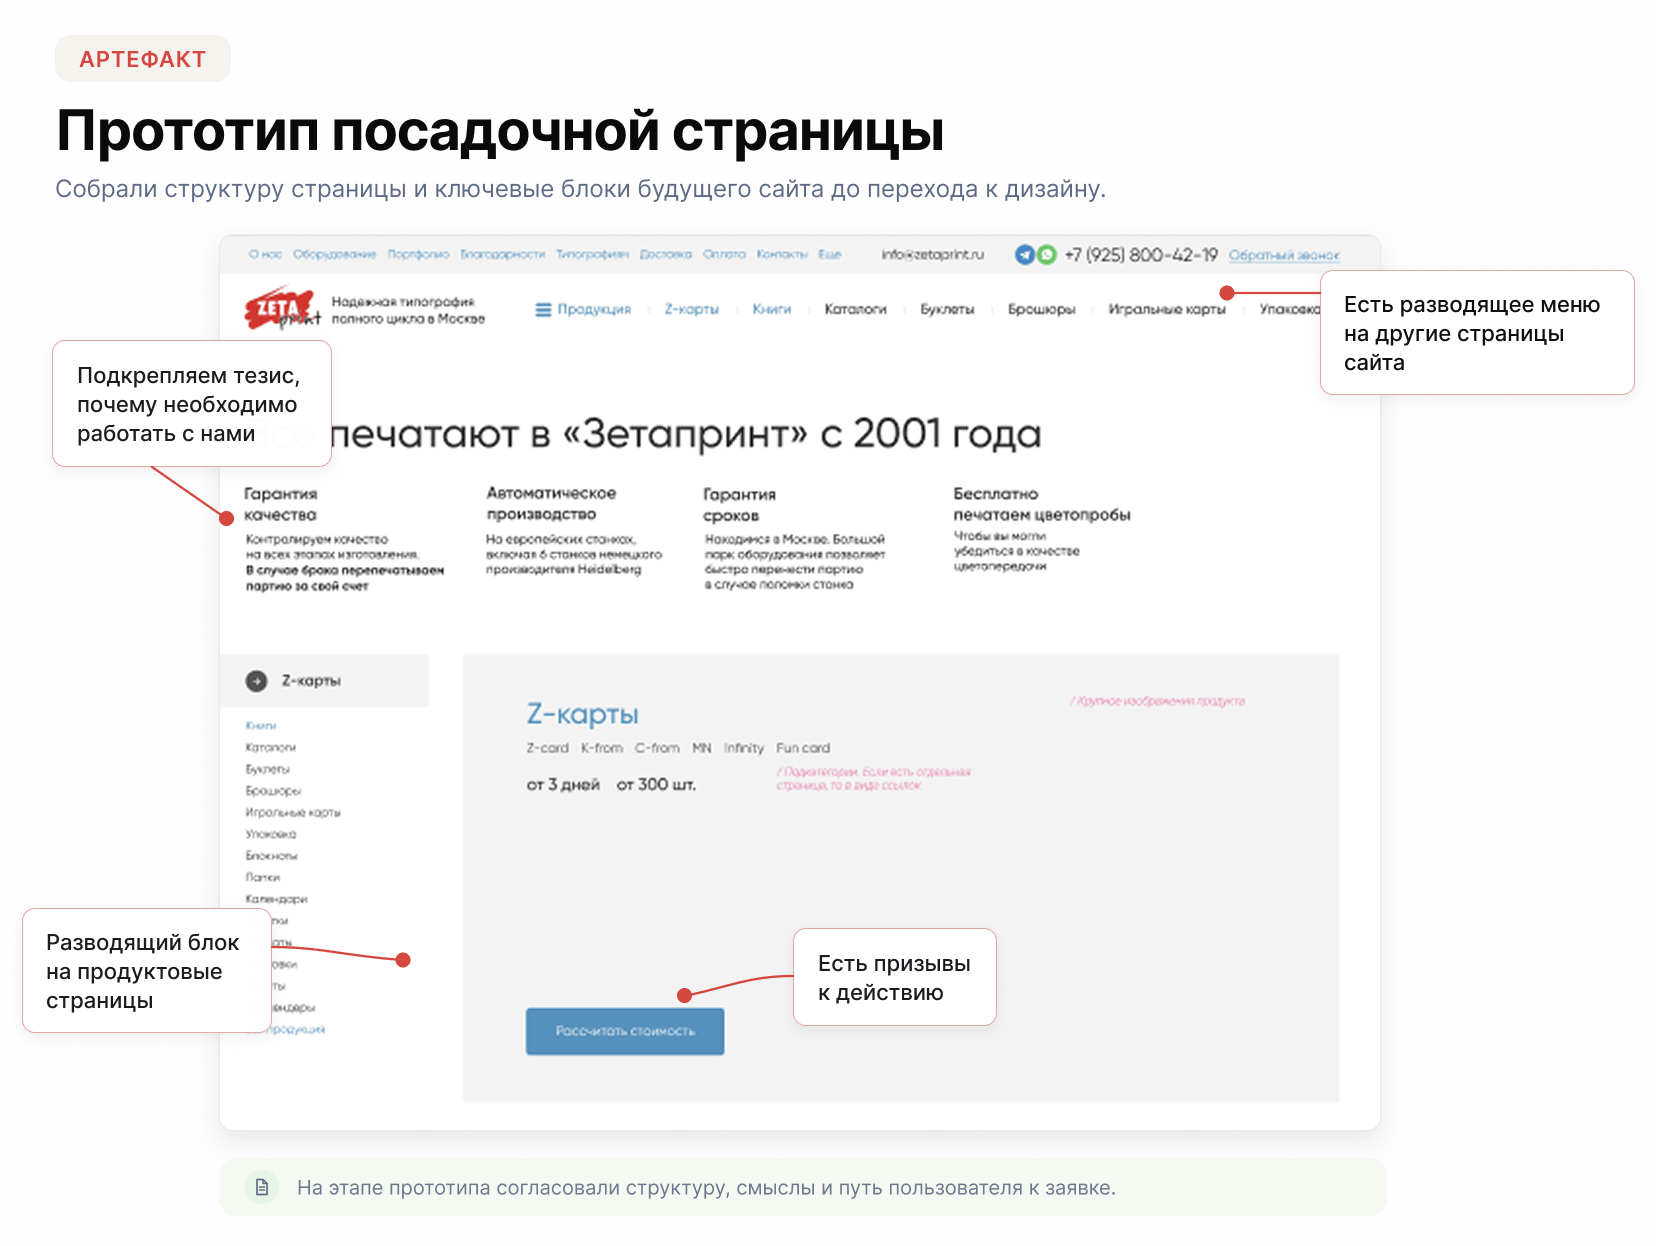Click the Zeta Print logo

tap(283, 309)
